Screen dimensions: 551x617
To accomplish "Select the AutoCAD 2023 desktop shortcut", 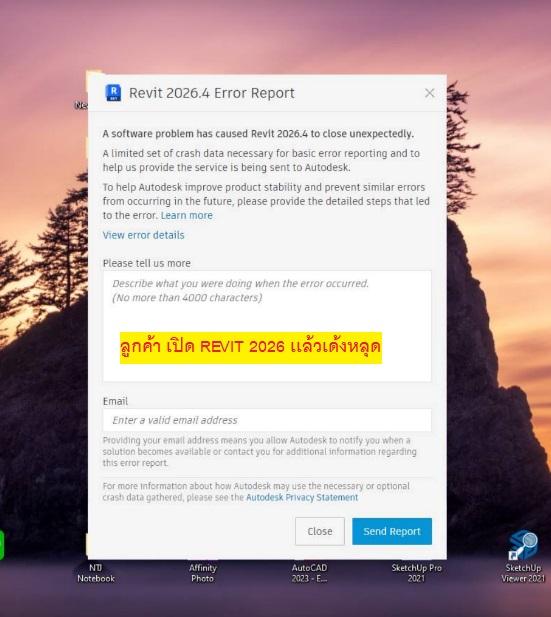I will [x=309, y=573].
